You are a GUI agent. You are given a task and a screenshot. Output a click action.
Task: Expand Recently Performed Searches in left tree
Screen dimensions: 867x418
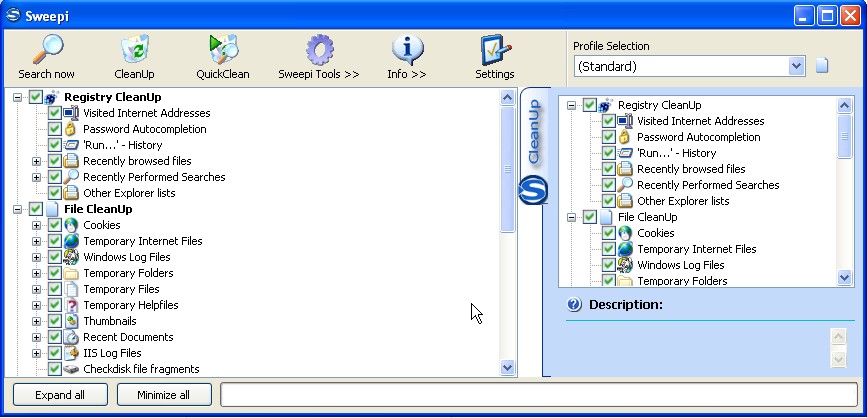(36, 177)
